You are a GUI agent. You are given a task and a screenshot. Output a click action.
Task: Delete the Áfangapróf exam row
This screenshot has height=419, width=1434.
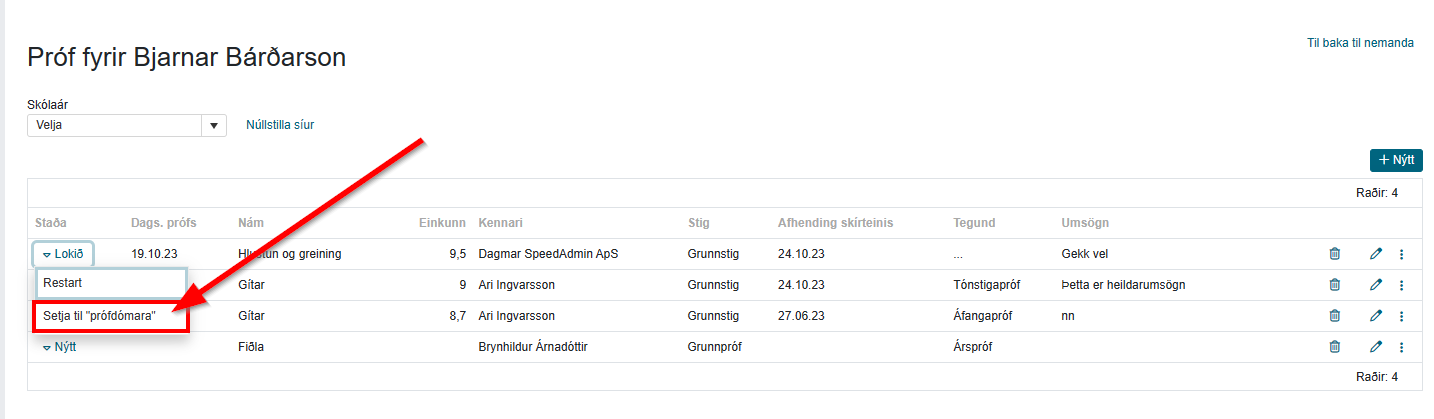1334,316
